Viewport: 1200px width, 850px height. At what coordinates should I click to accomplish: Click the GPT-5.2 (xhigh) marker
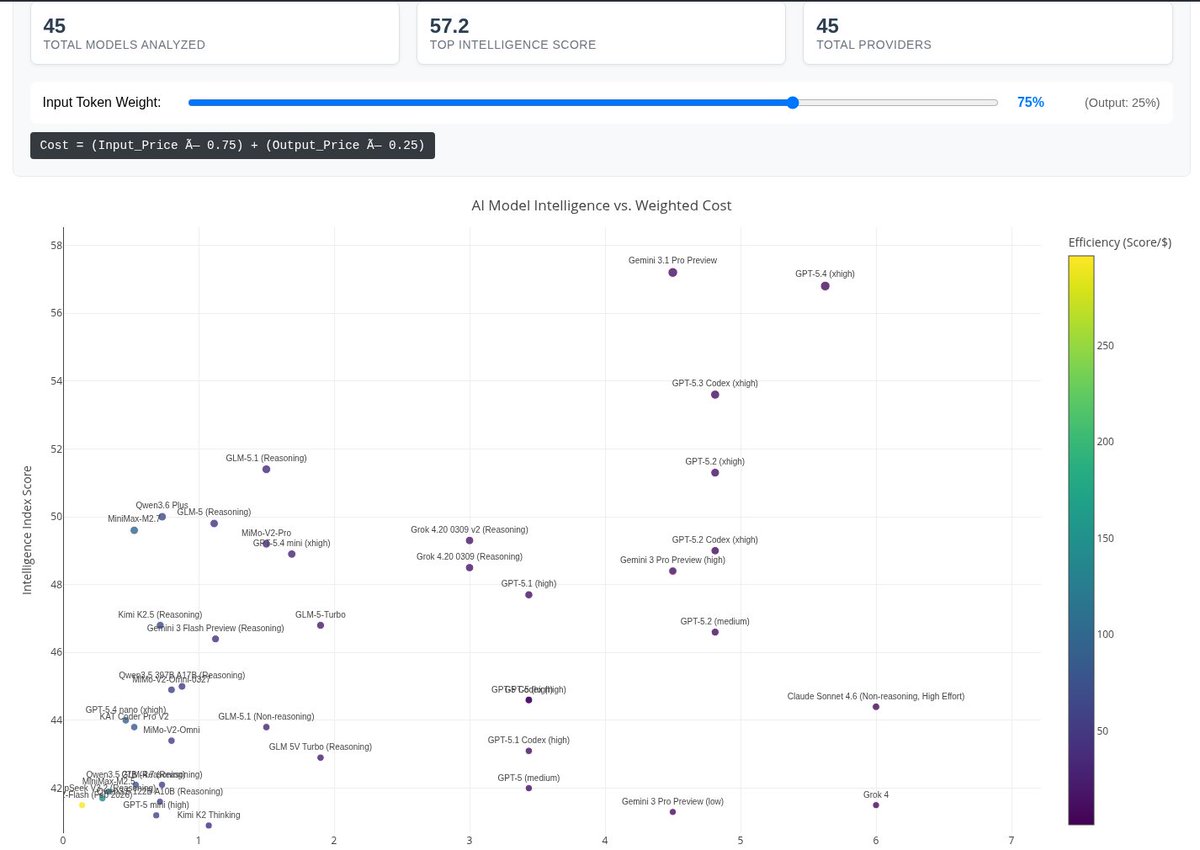click(x=715, y=472)
